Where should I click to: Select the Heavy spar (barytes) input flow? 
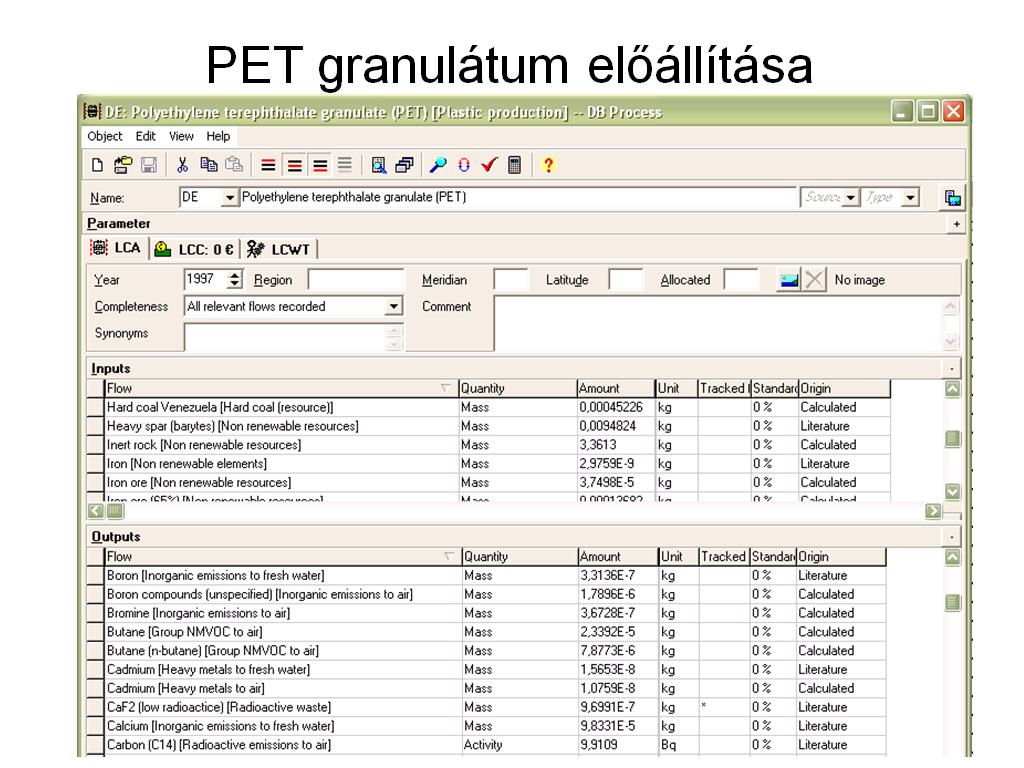pyautogui.click(x=488, y=426)
